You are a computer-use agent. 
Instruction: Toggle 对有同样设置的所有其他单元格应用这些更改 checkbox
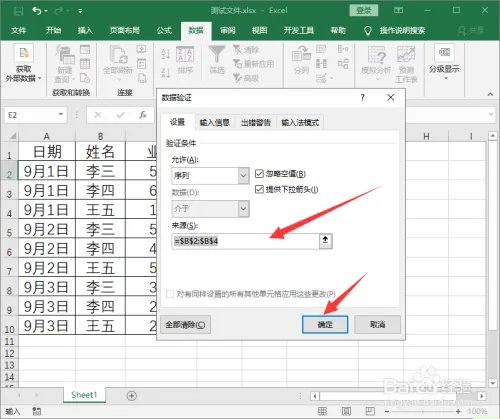[170, 294]
